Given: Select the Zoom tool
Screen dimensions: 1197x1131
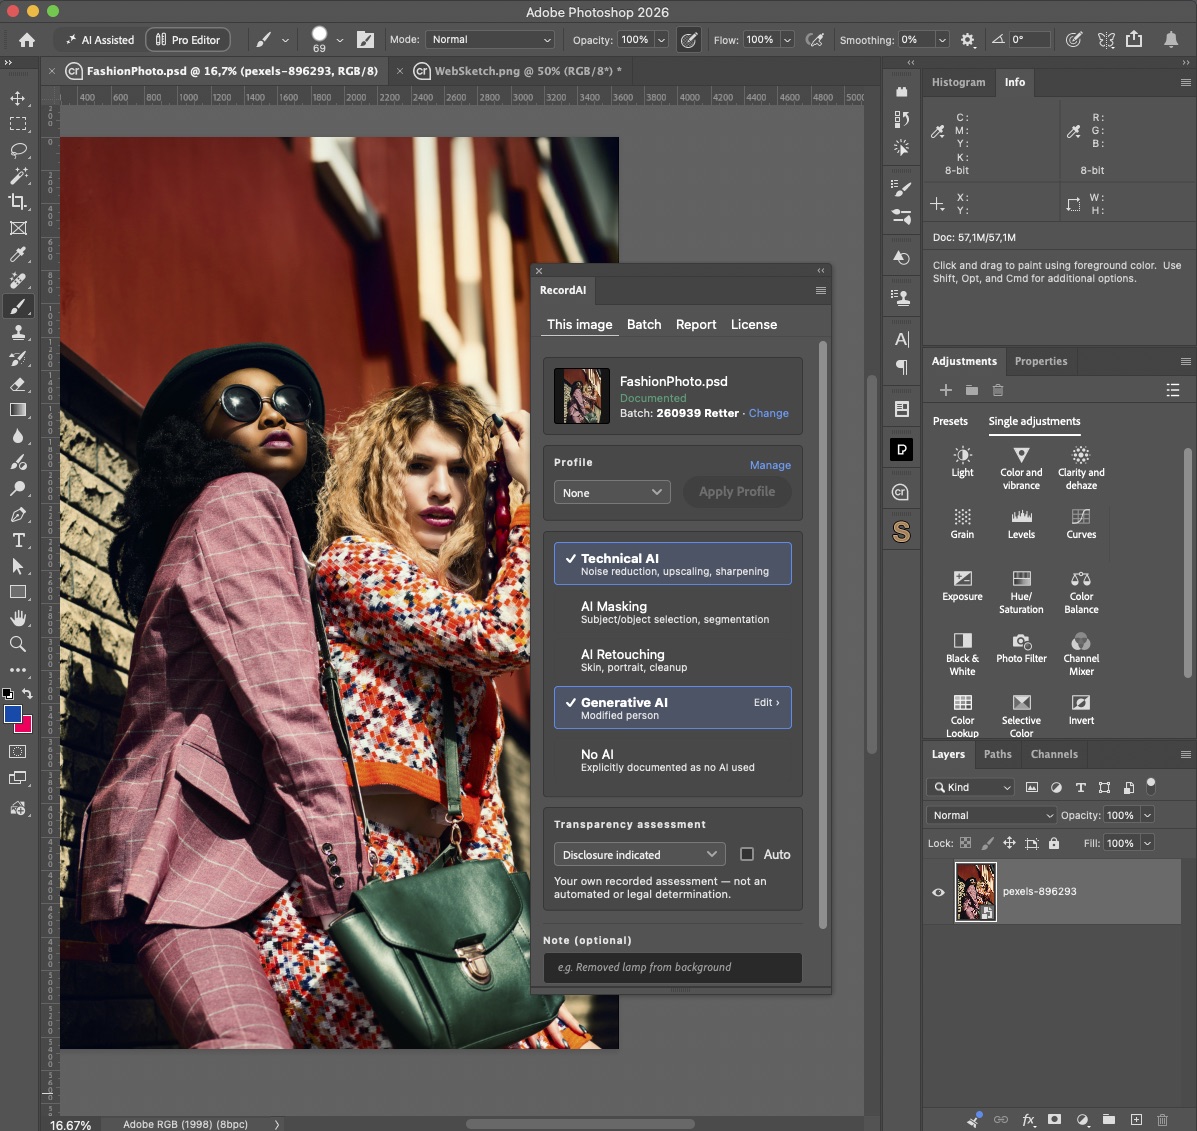Looking at the screenshot, I should click(18, 644).
